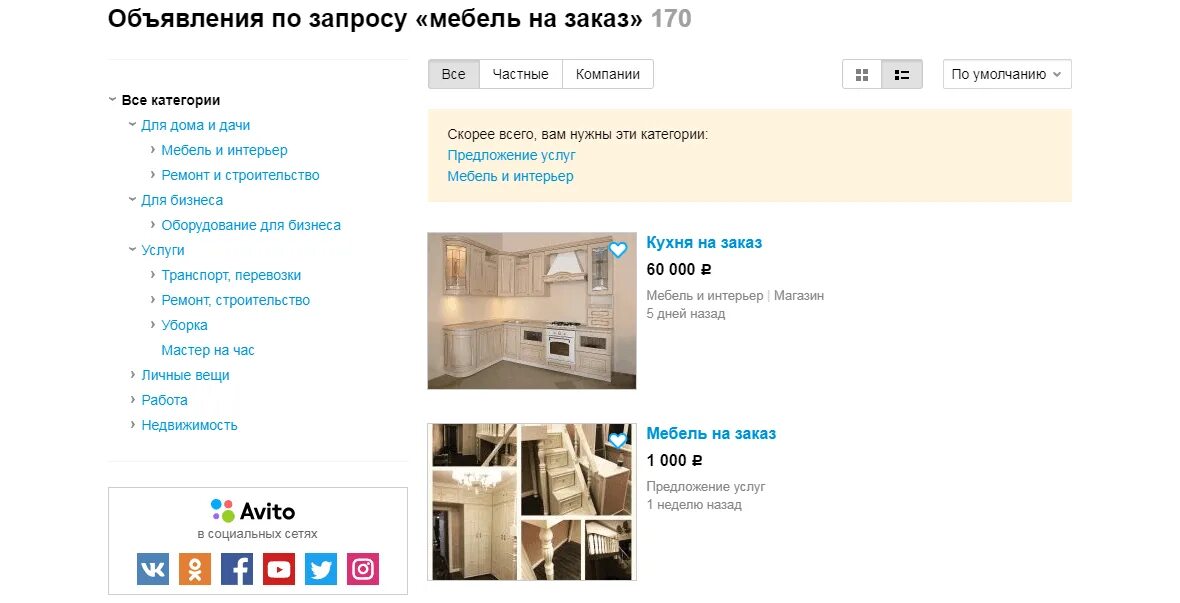Select Мастер на час in category tree
The height and width of the screenshot is (603, 1180).
click(x=208, y=350)
